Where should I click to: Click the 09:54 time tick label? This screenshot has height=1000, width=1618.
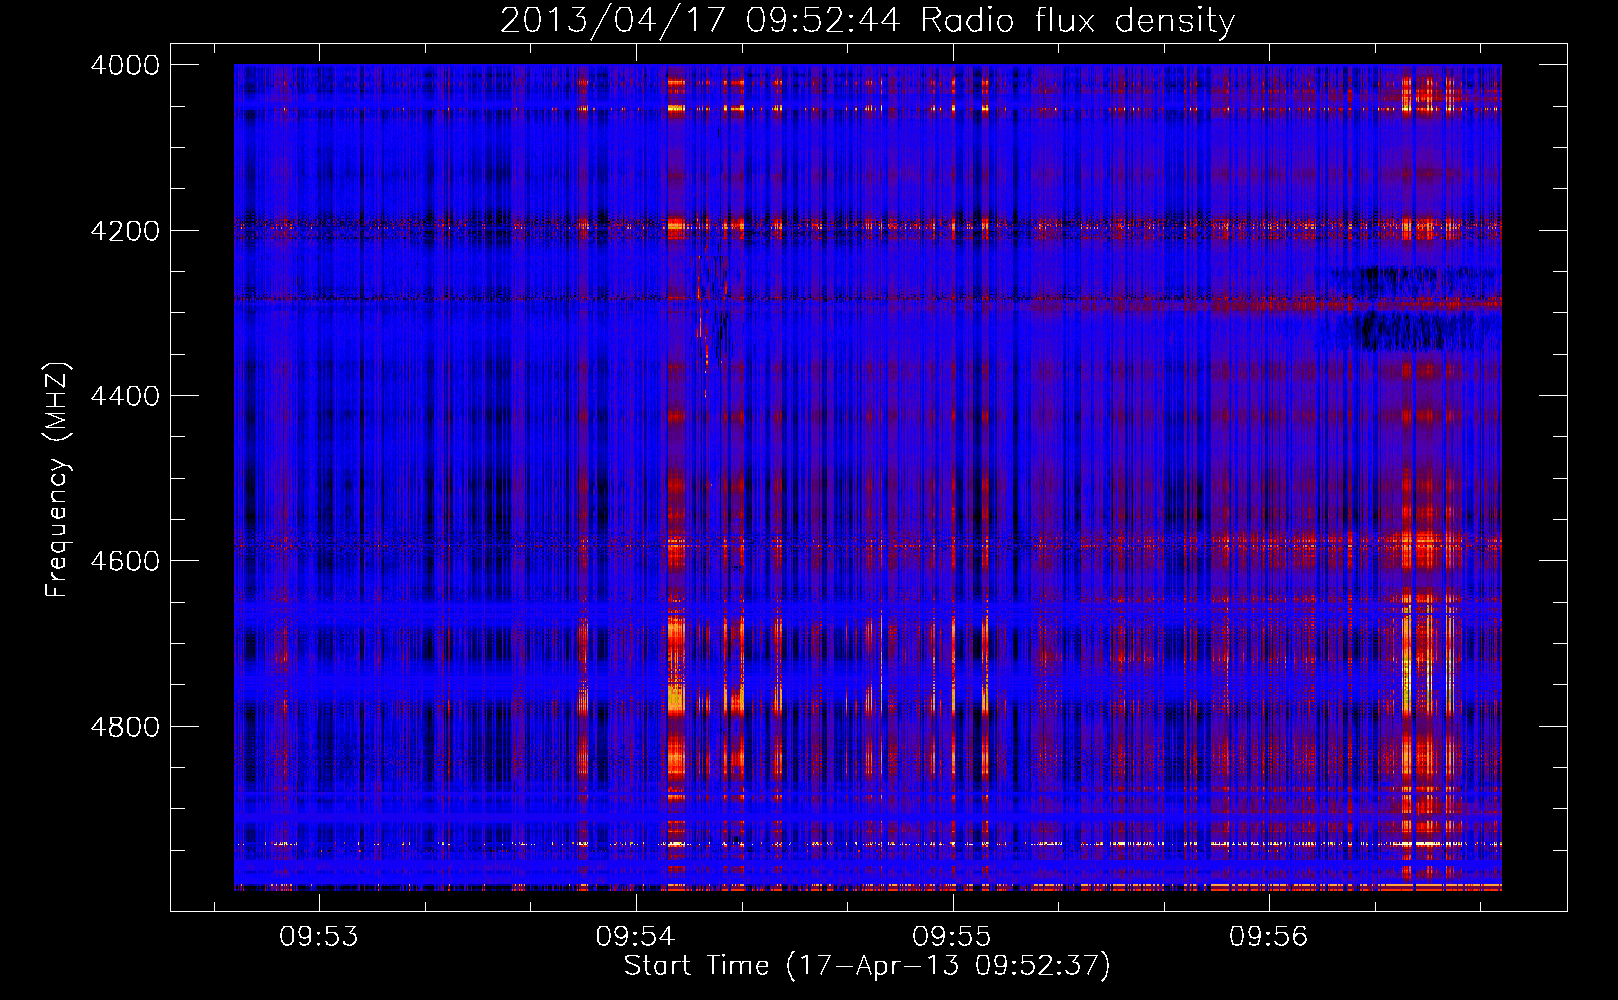click(x=636, y=936)
